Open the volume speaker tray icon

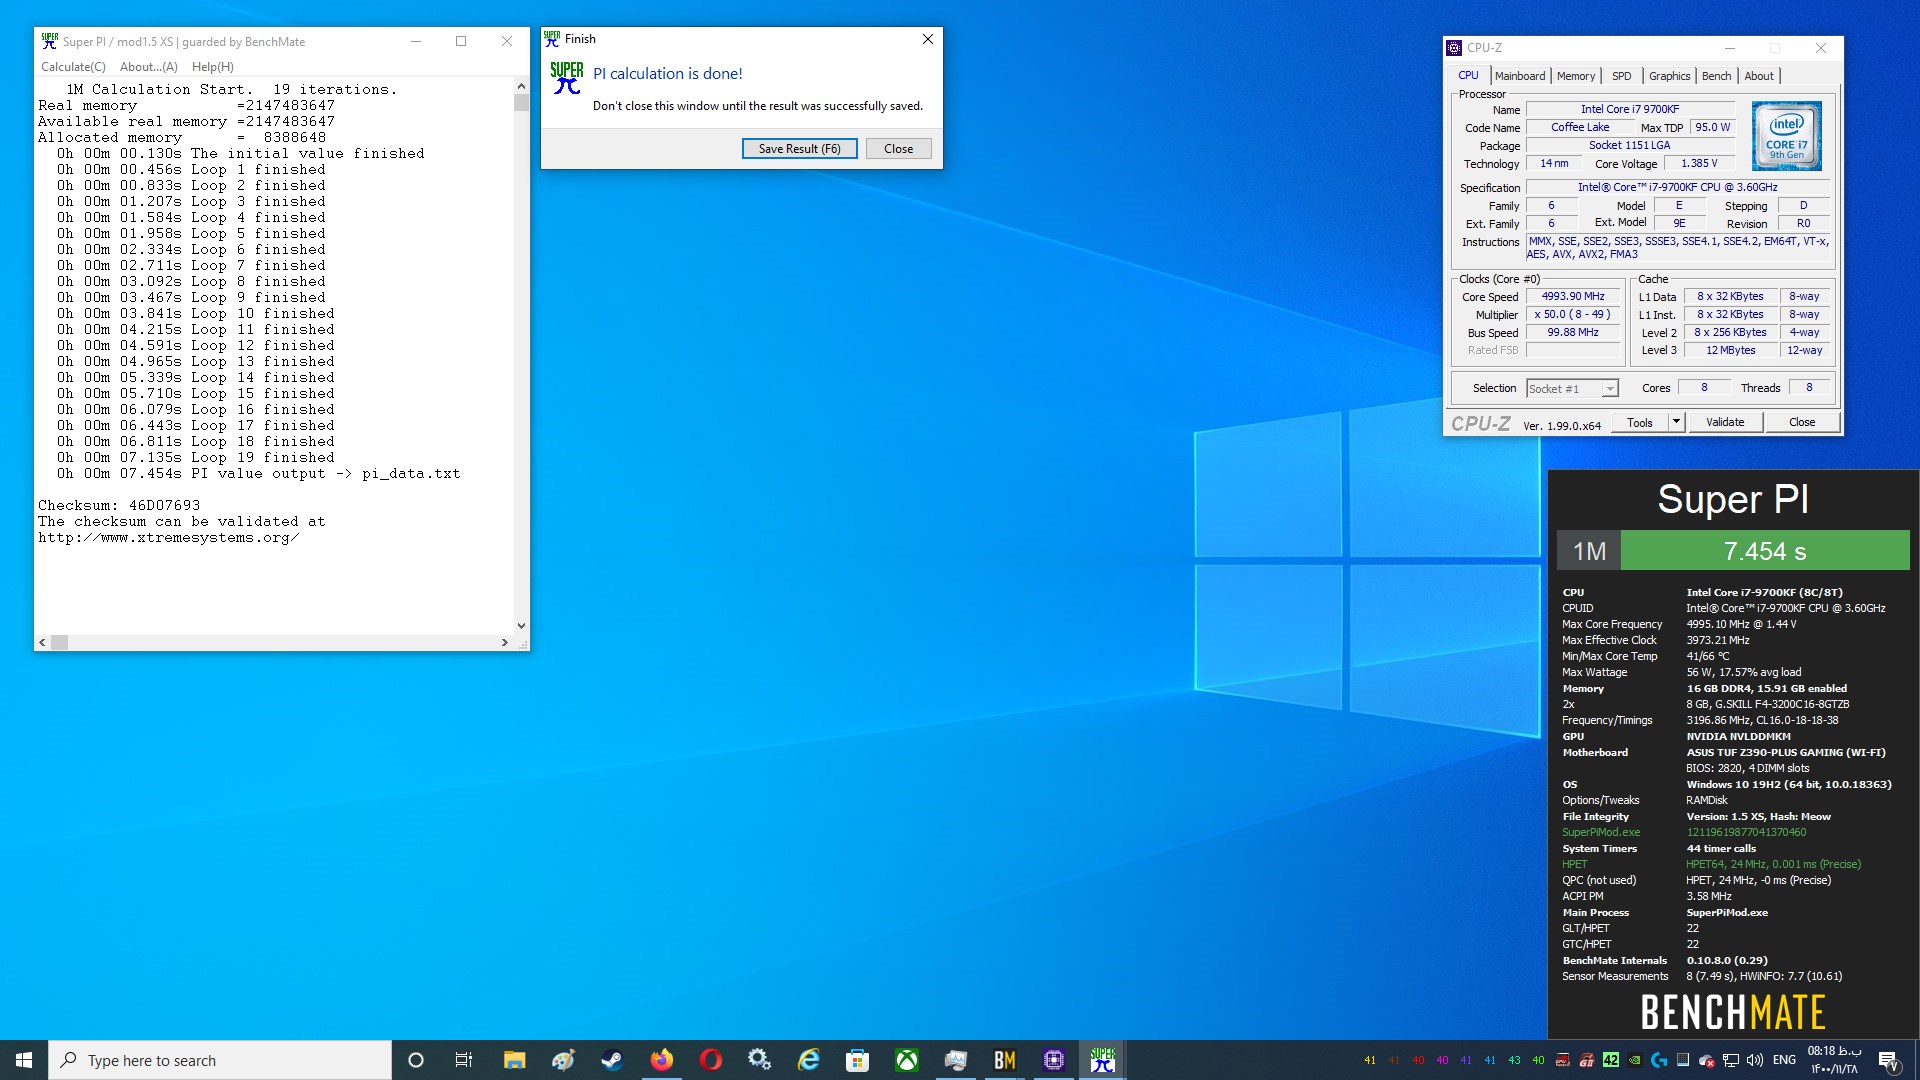[1755, 1060]
